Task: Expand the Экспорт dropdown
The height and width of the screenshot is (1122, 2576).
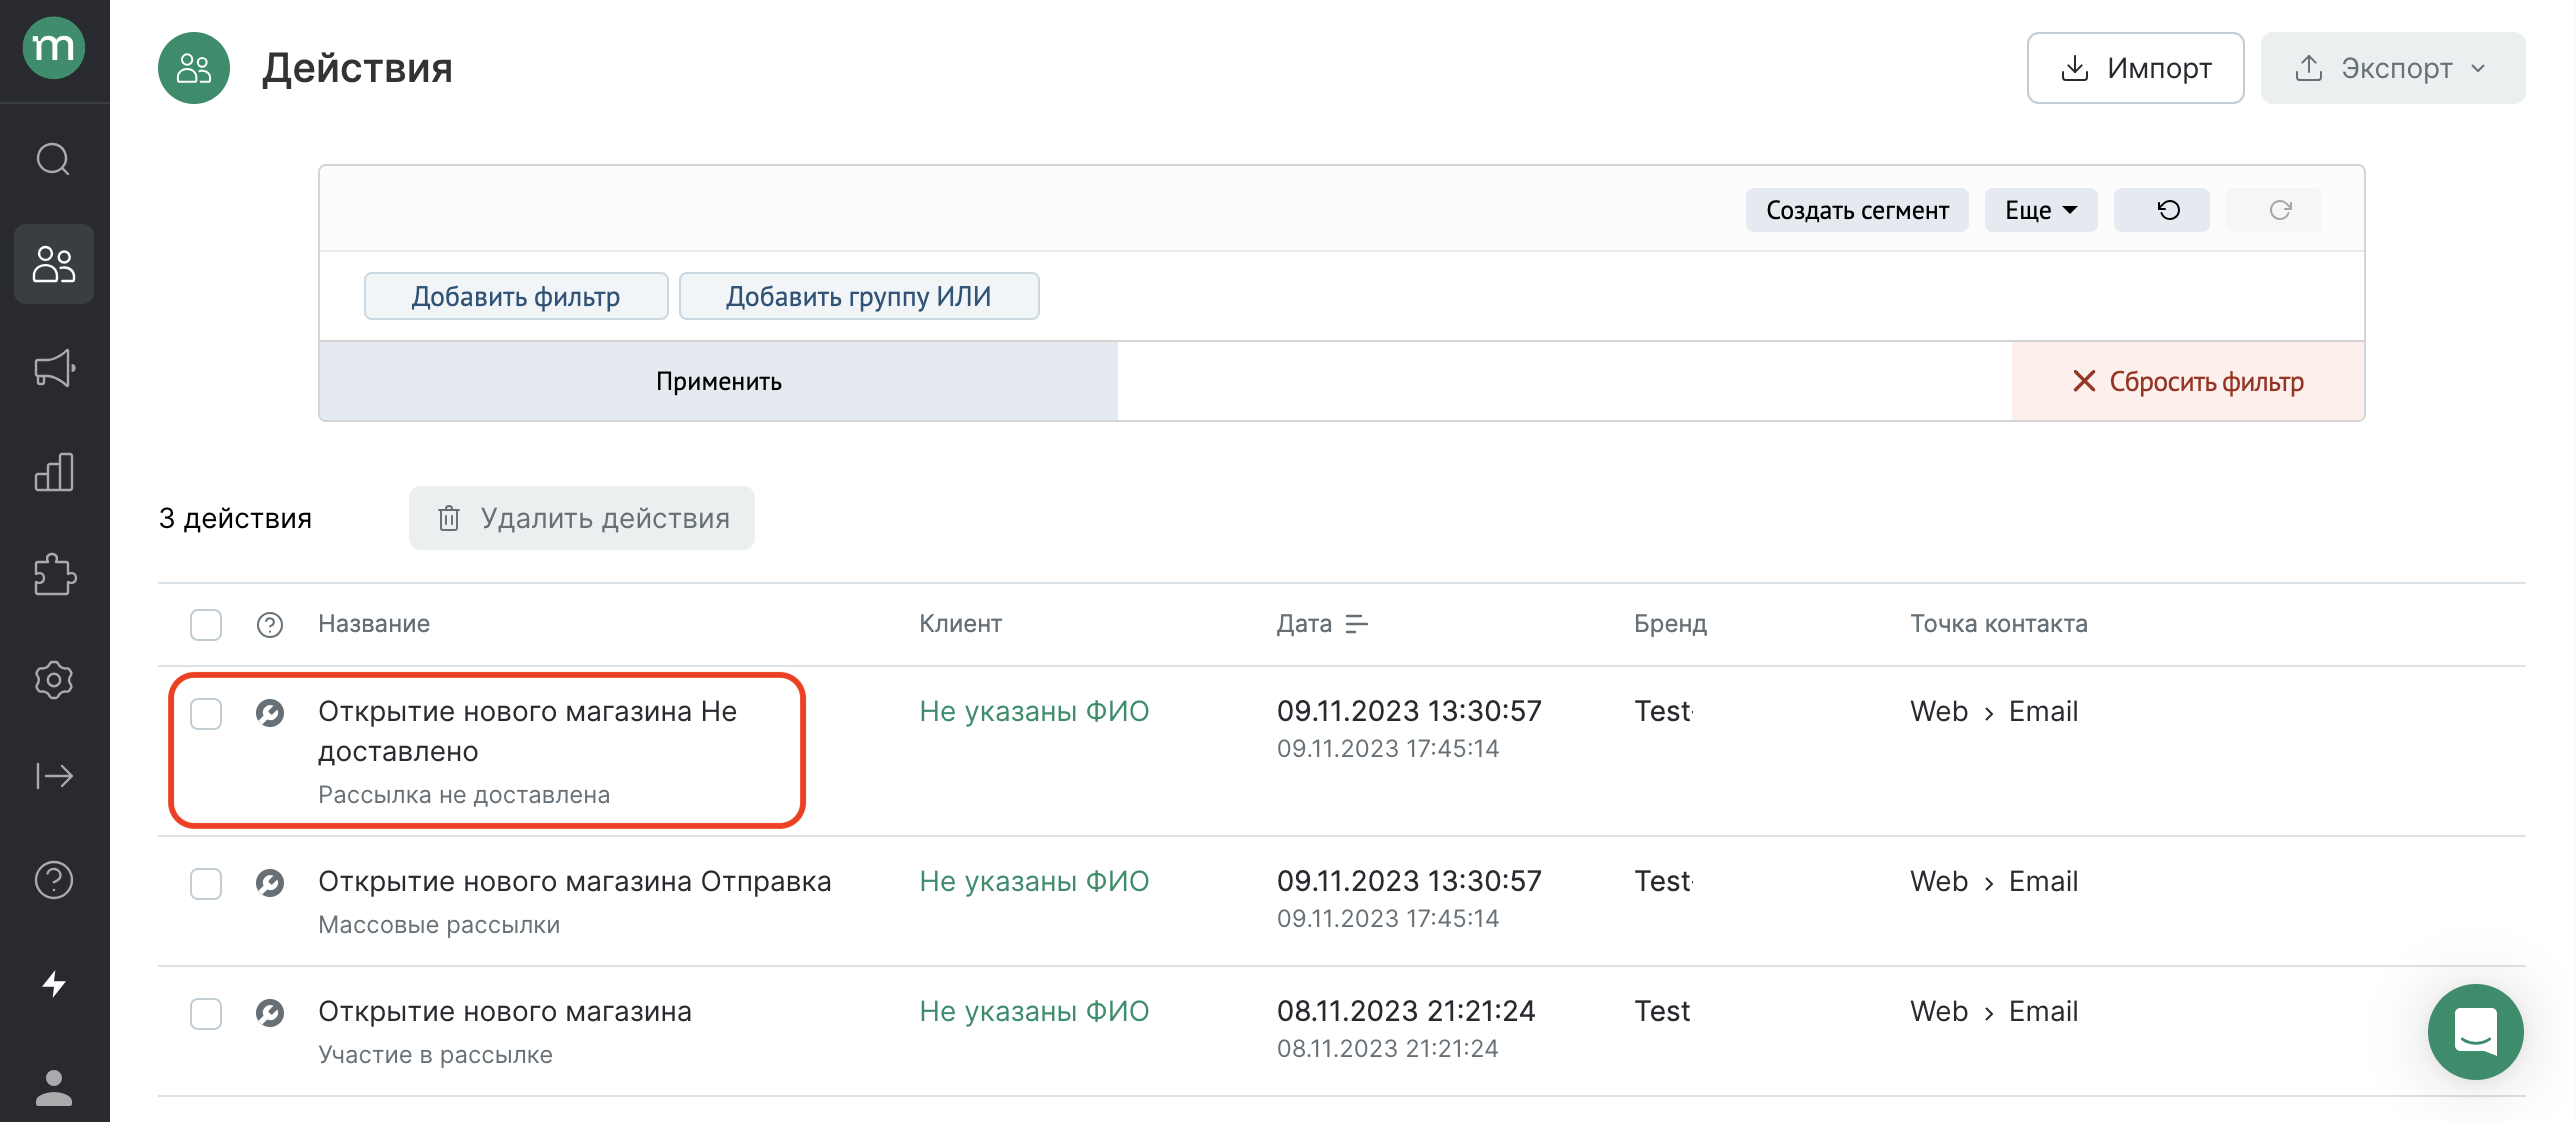Action: (x=2393, y=68)
